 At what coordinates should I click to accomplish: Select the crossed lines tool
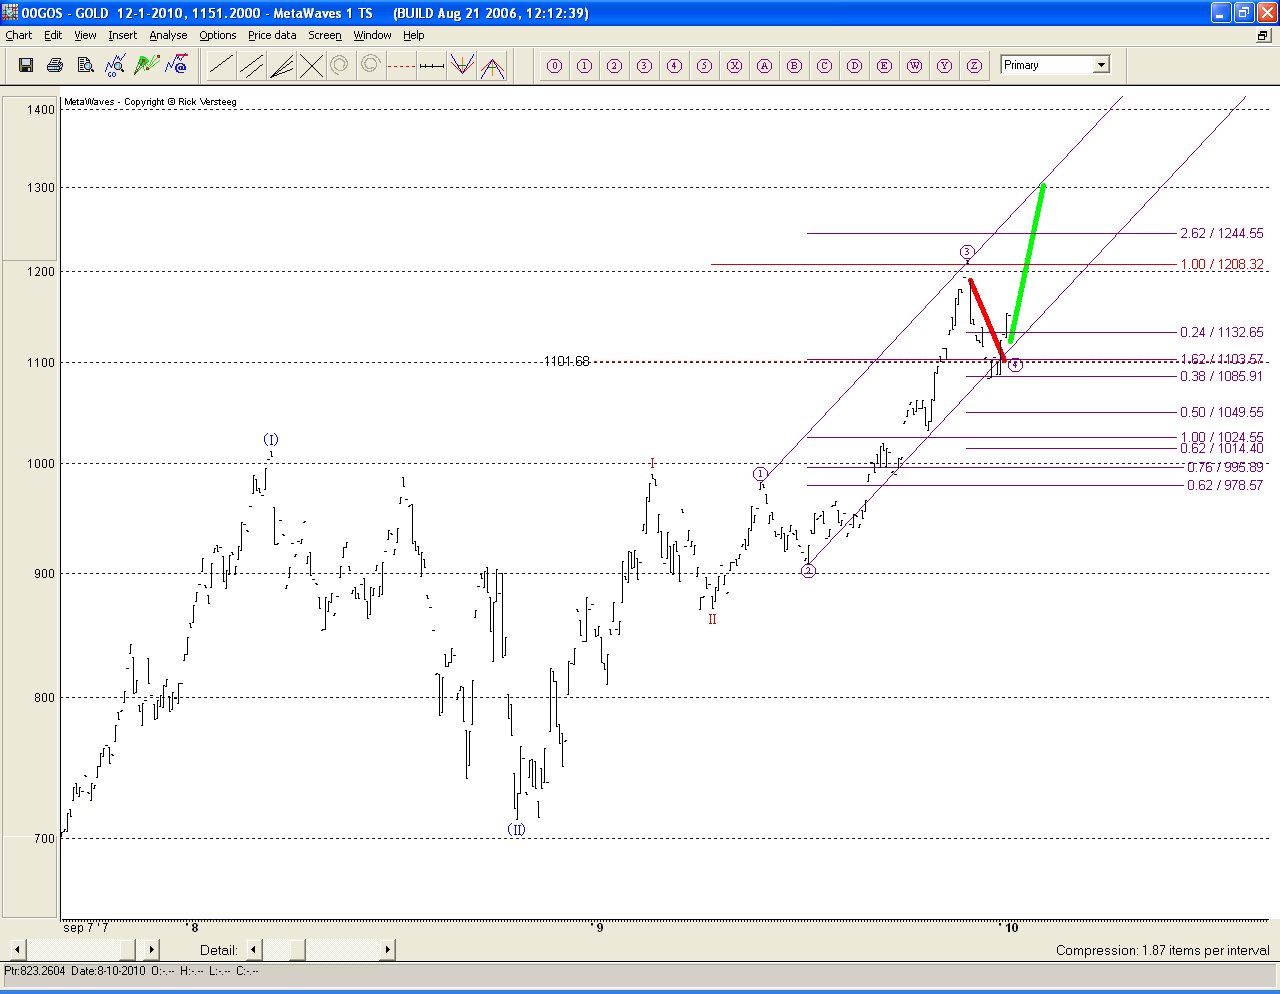(x=312, y=66)
